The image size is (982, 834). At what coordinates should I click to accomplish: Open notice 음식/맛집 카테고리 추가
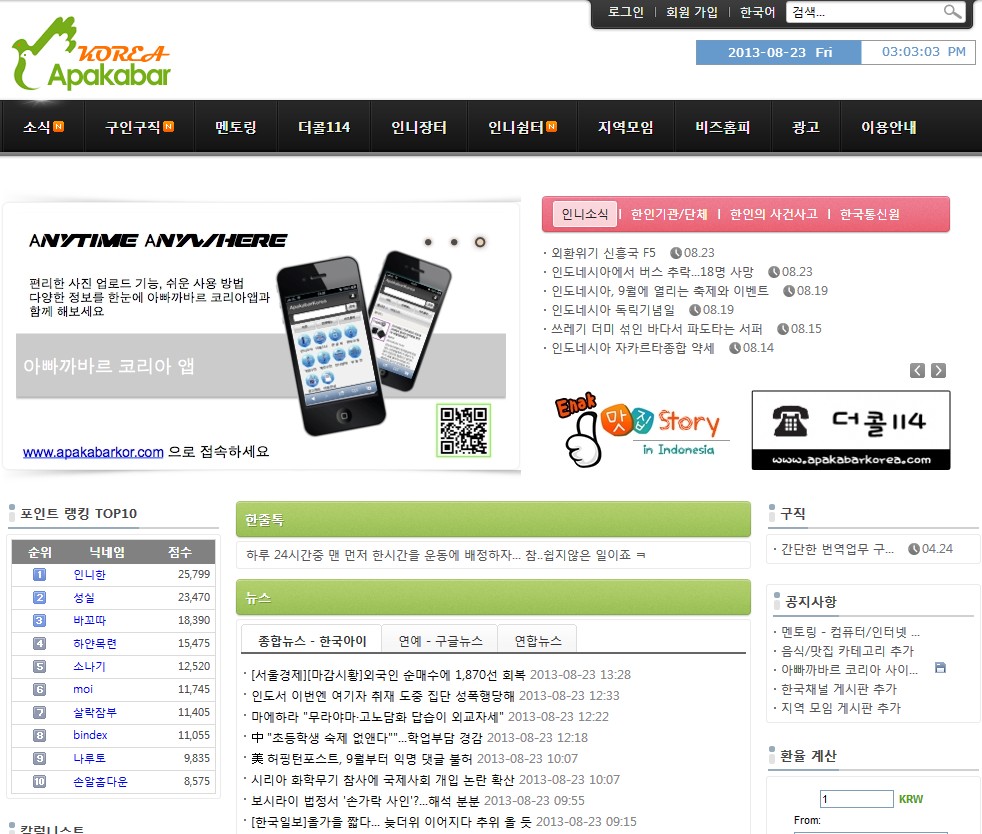click(x=847, y=651)
